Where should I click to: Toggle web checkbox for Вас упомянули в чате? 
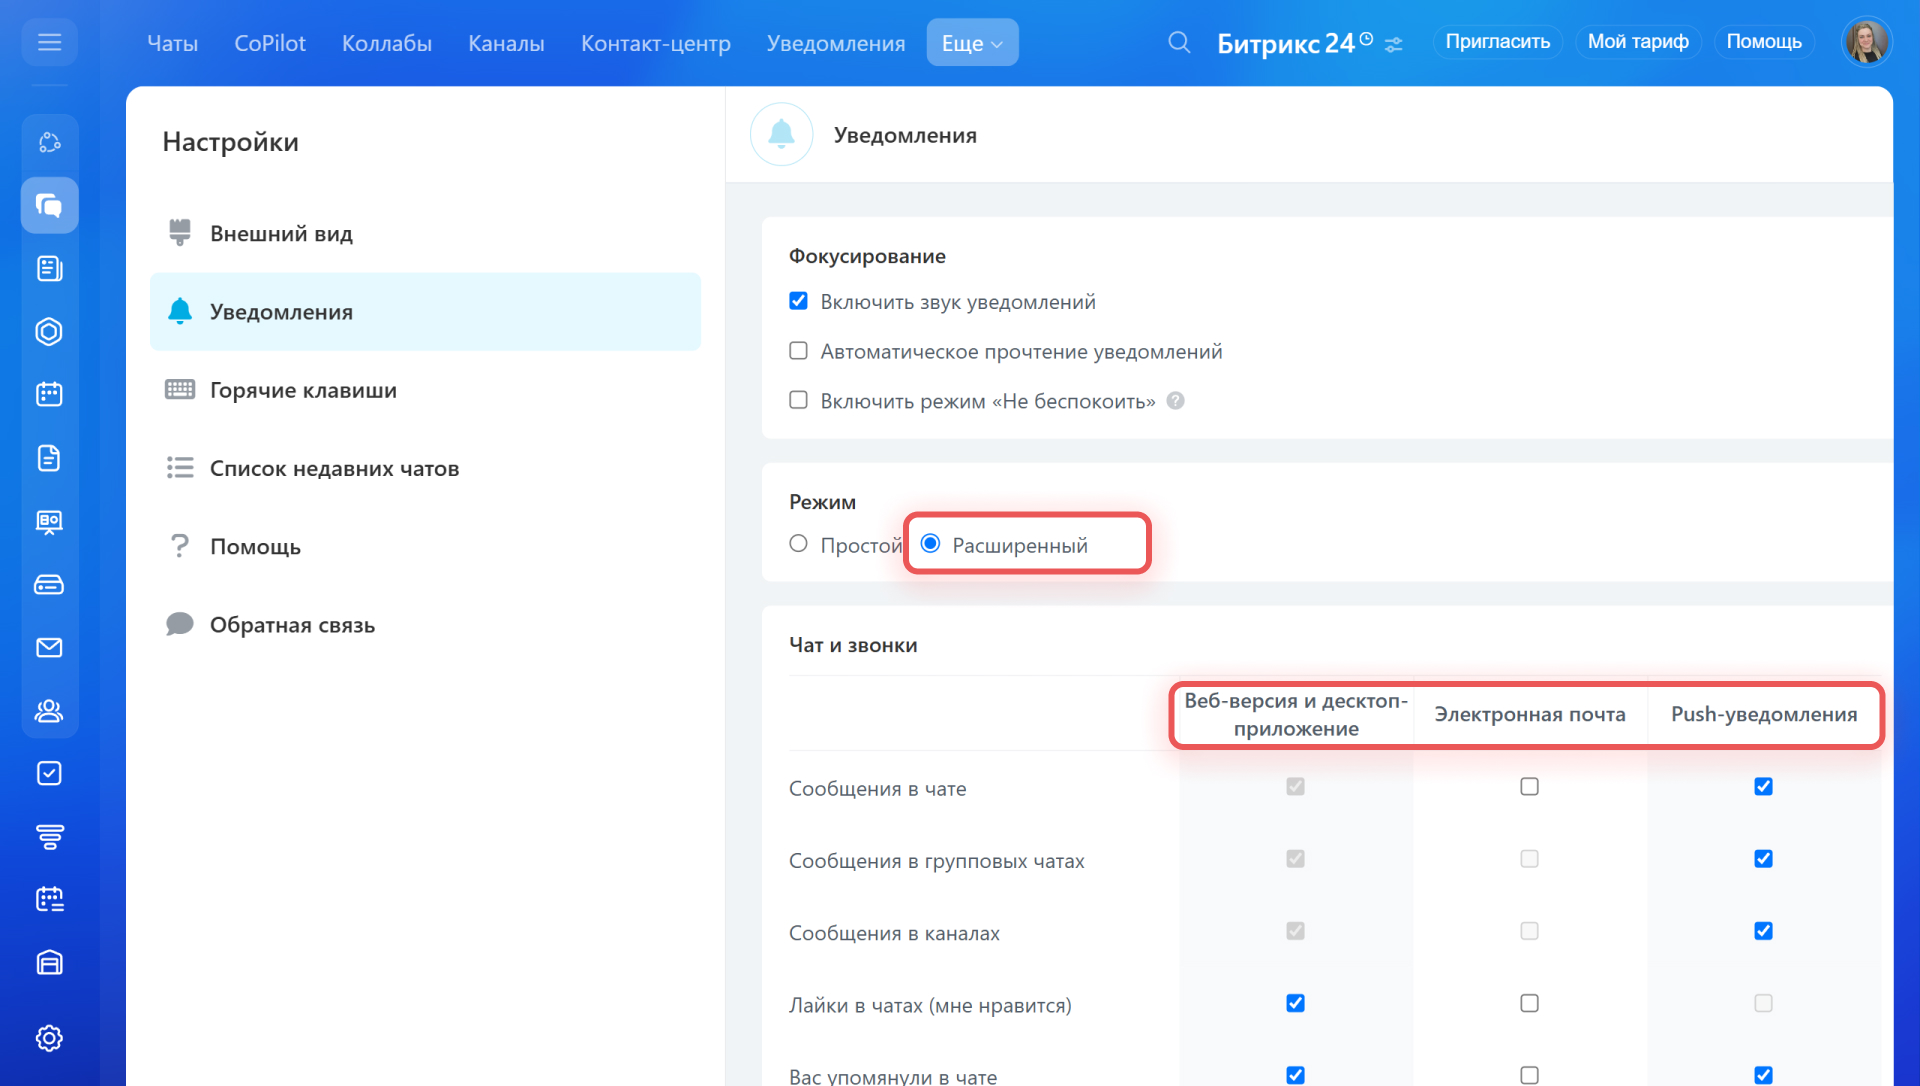1295,1075
